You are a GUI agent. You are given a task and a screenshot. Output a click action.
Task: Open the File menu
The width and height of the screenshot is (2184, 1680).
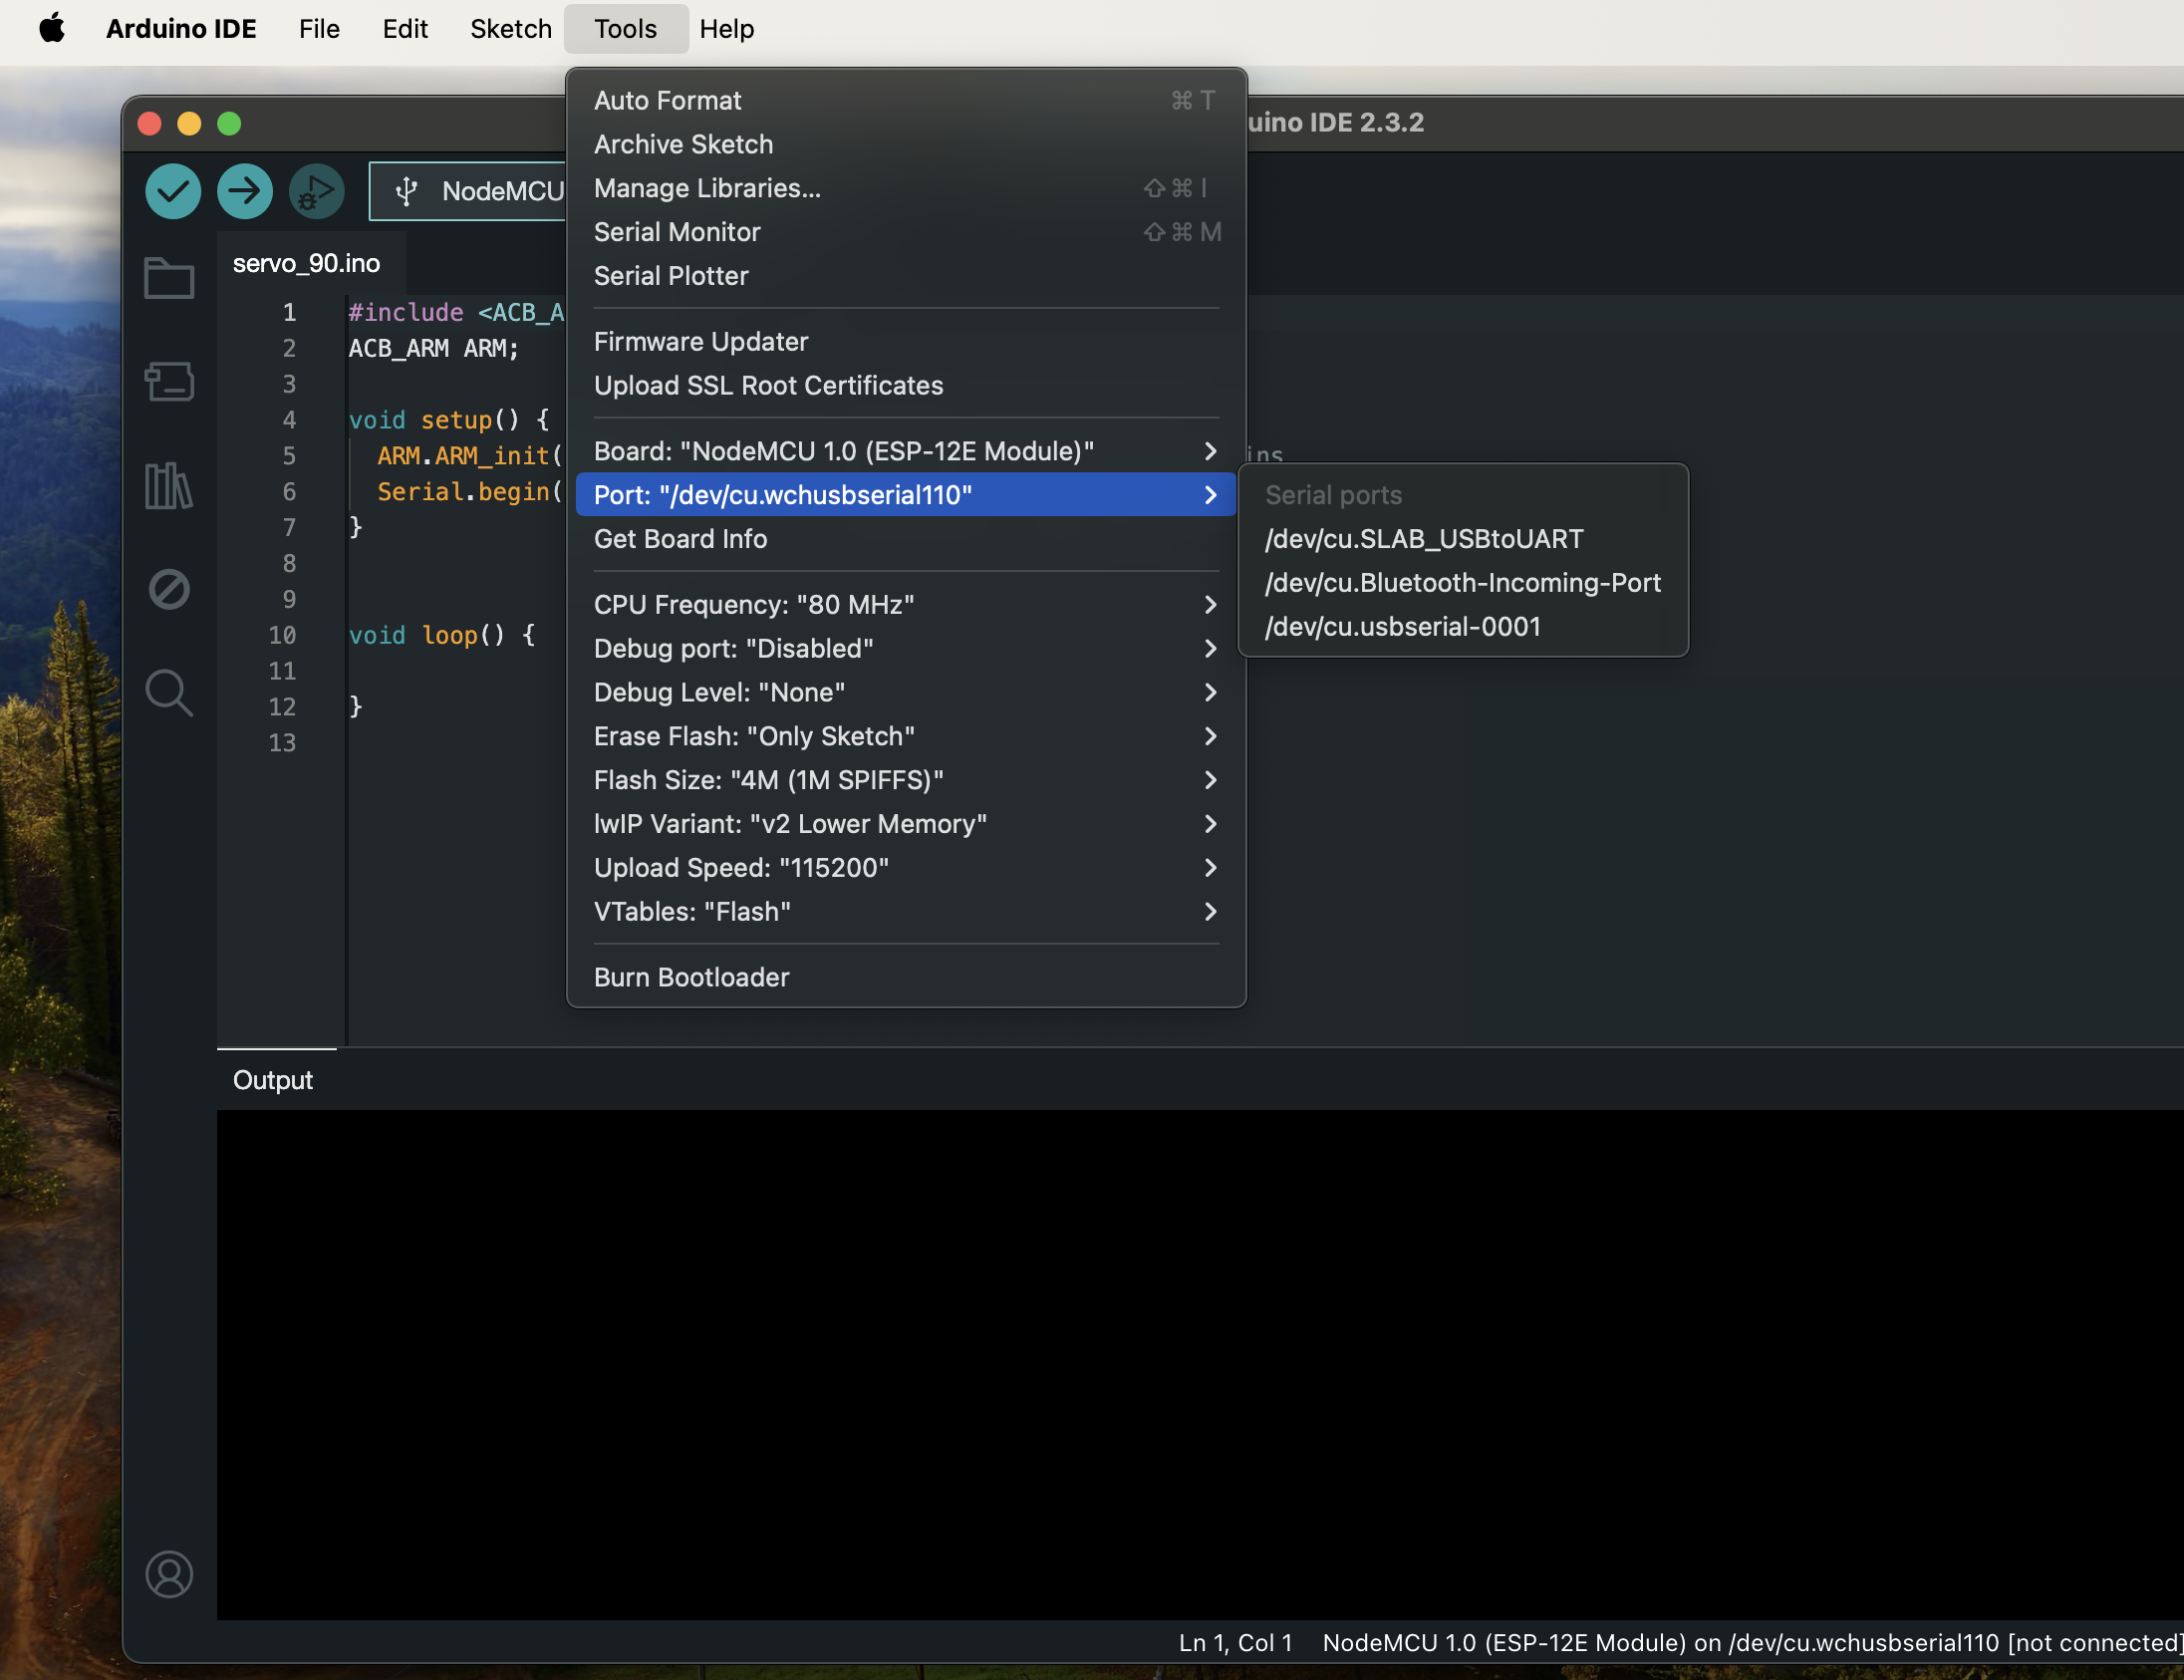319,28
